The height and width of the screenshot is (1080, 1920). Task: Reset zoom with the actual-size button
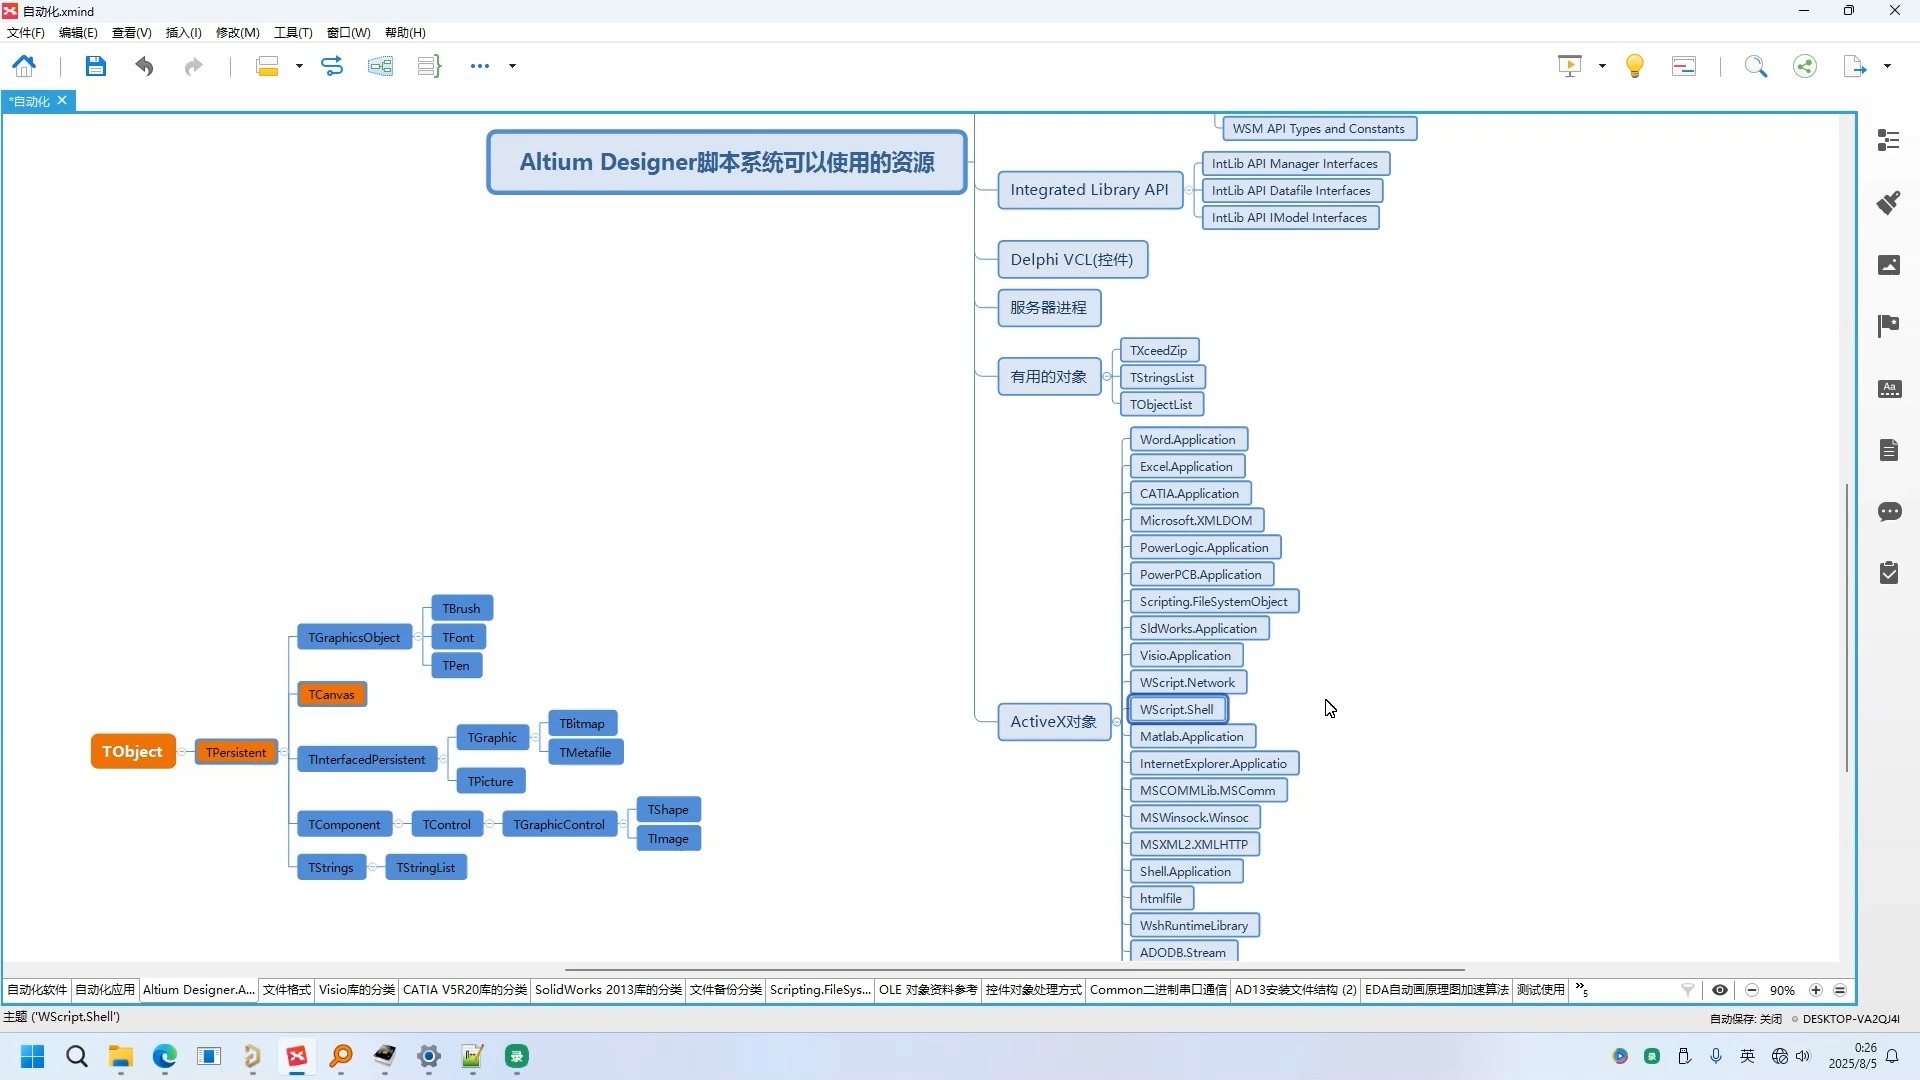pos(1840,990)
